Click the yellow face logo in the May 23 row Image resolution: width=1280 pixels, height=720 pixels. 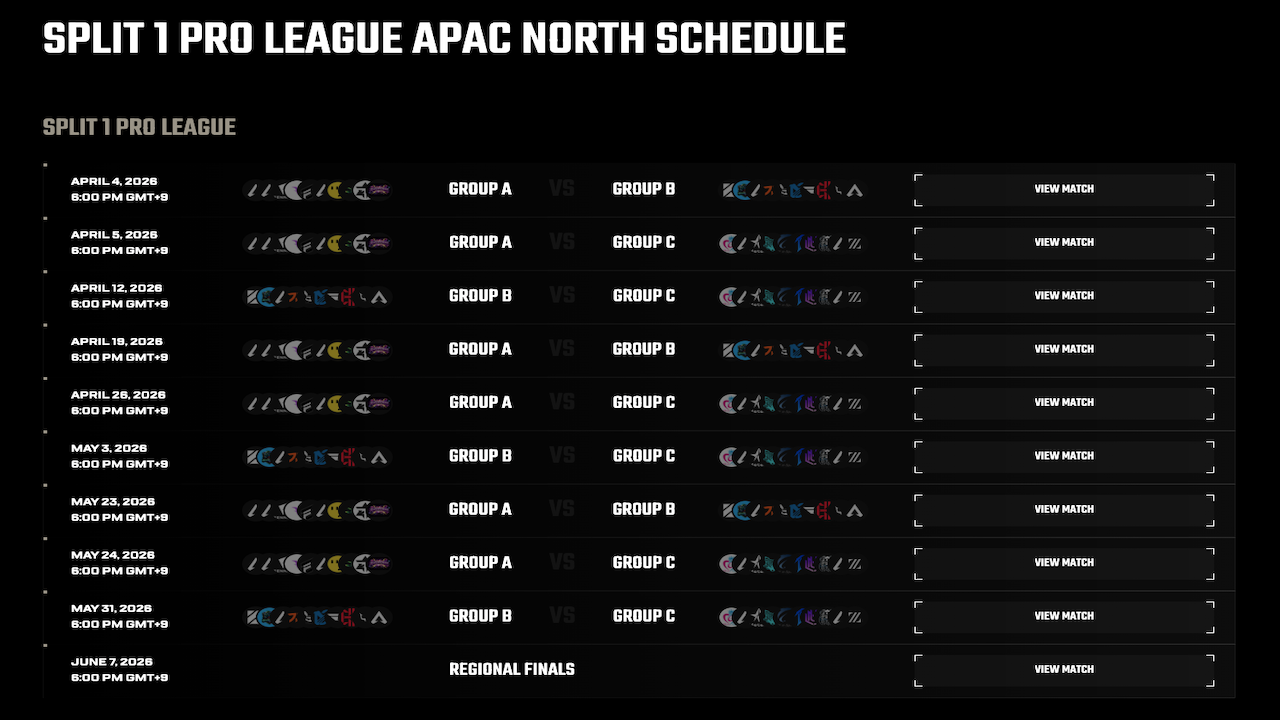335,509
